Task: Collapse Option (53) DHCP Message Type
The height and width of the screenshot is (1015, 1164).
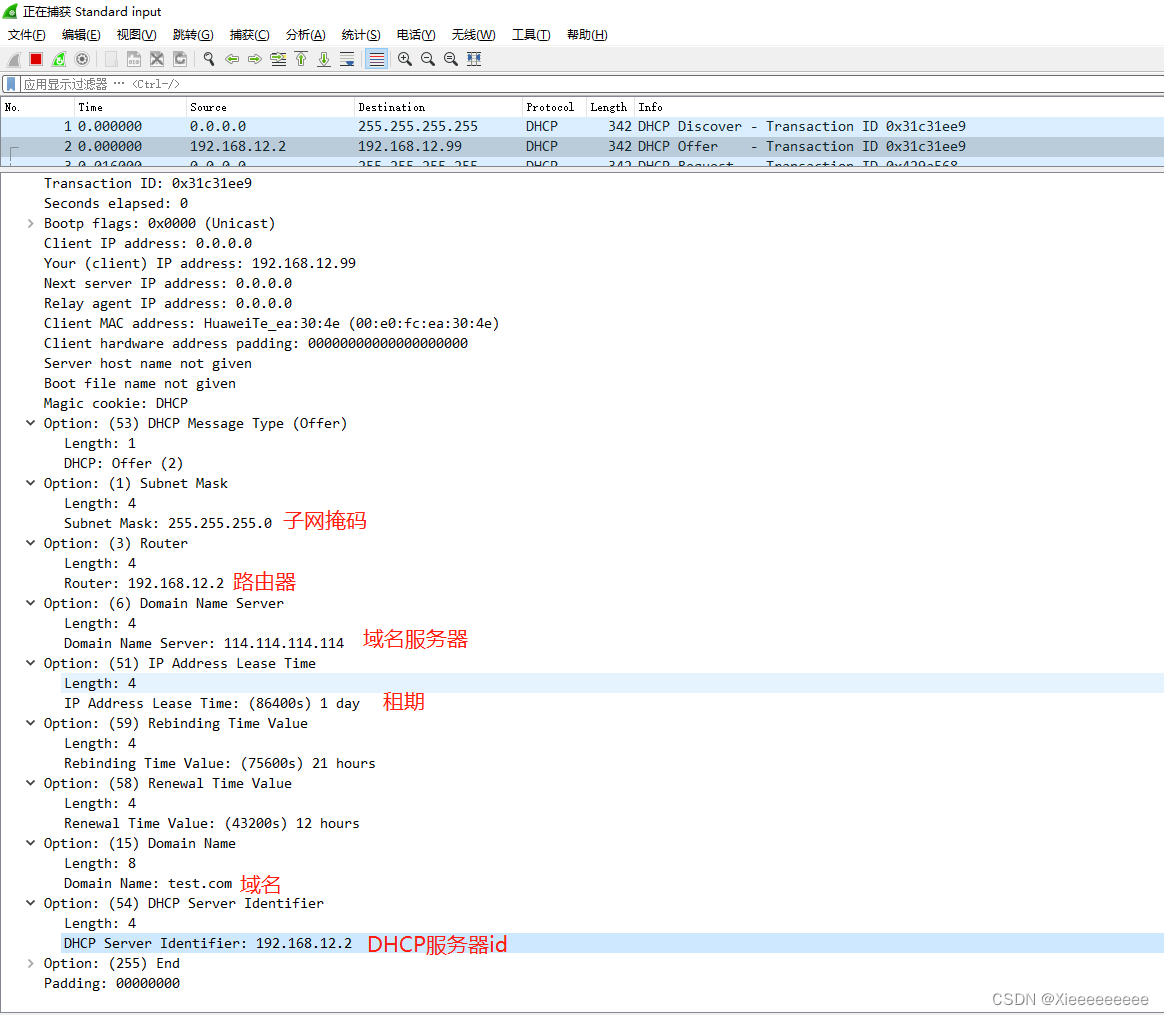Action: pyautogui.click(x=30, y=422)
